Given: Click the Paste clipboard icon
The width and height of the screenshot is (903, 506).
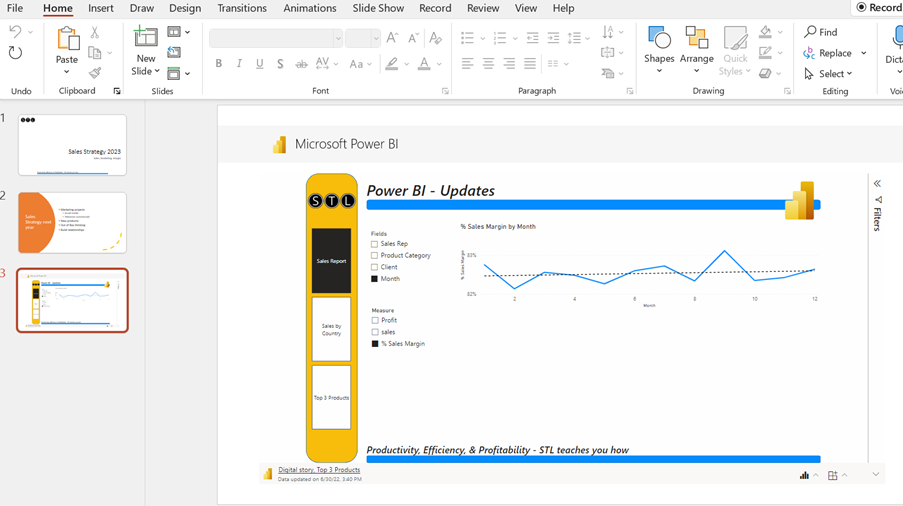Looking at the screenshot, I should pyautogui.click(x=67, y=39).
